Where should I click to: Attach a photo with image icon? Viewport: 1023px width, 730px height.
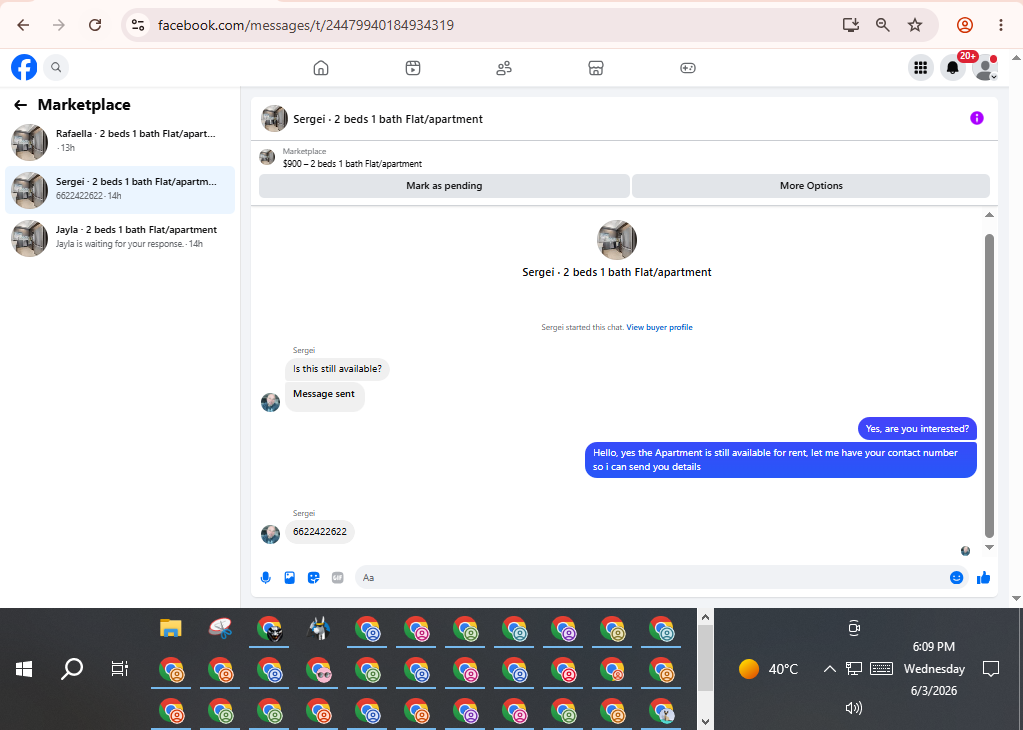click(290, 578)
